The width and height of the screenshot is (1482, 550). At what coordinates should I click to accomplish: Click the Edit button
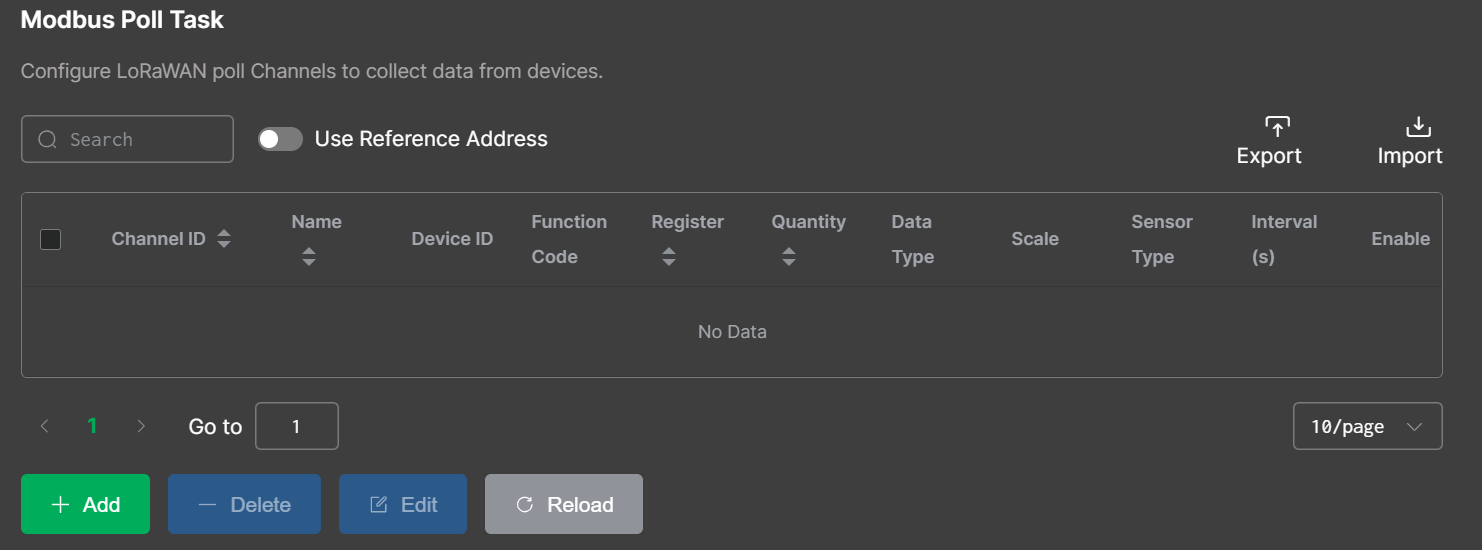click(403, 504)
